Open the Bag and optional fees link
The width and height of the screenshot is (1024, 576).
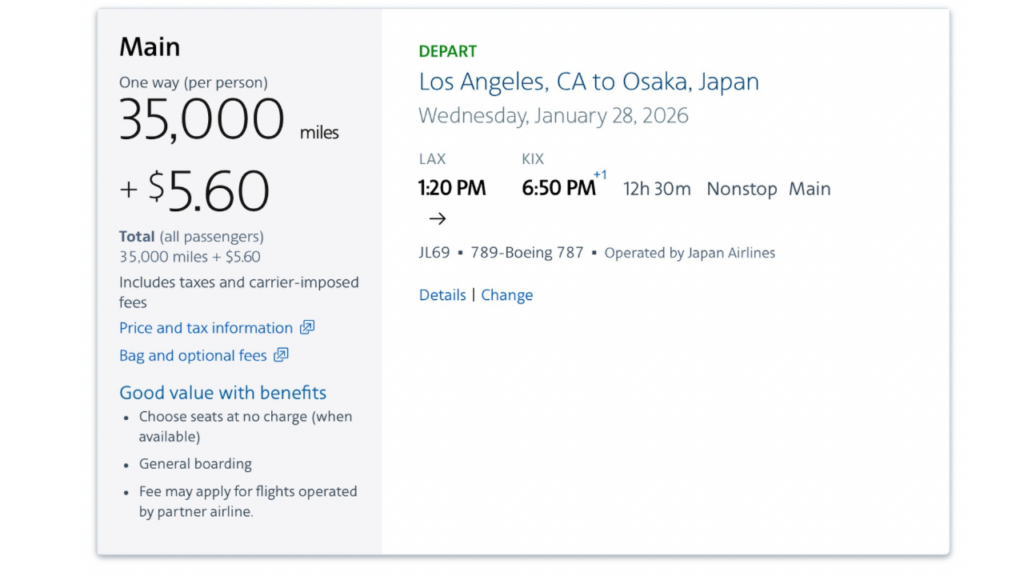192,355
